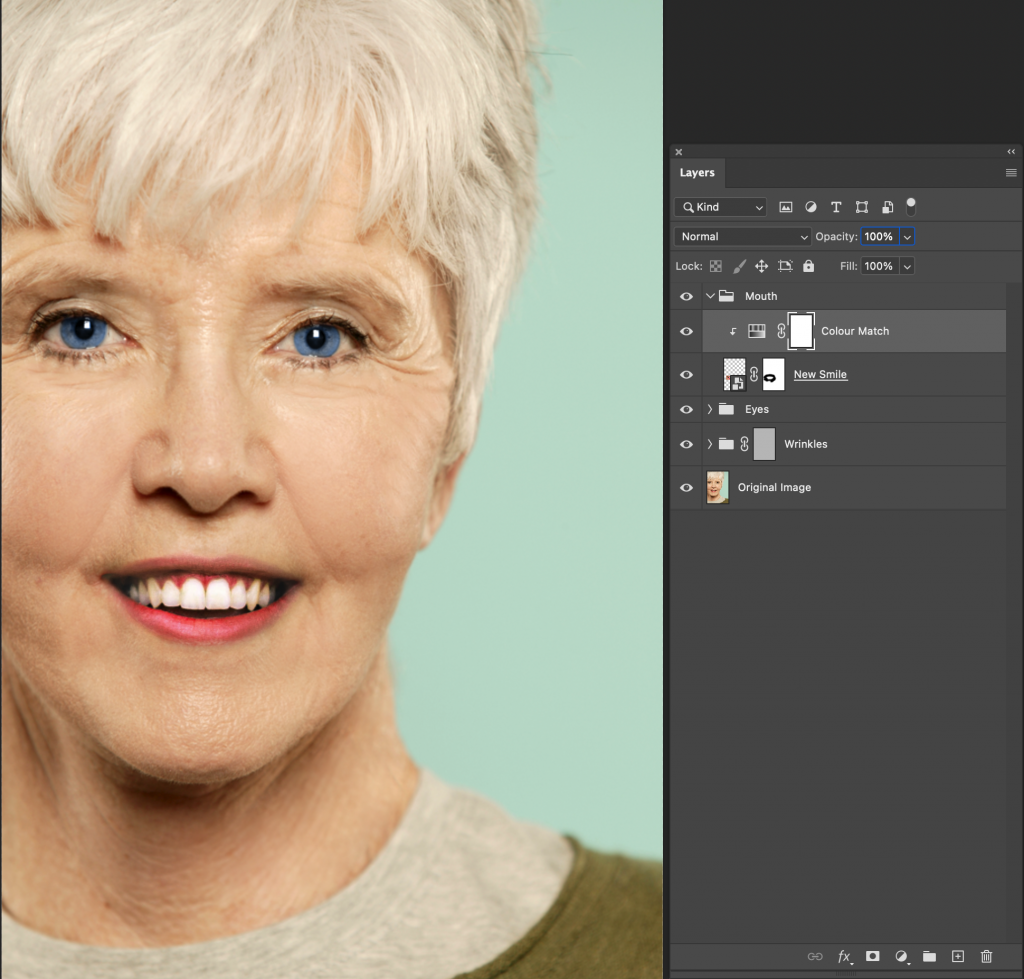
Task: Click mask link icon on New Smile layer
Action: (x=754, y=374)
